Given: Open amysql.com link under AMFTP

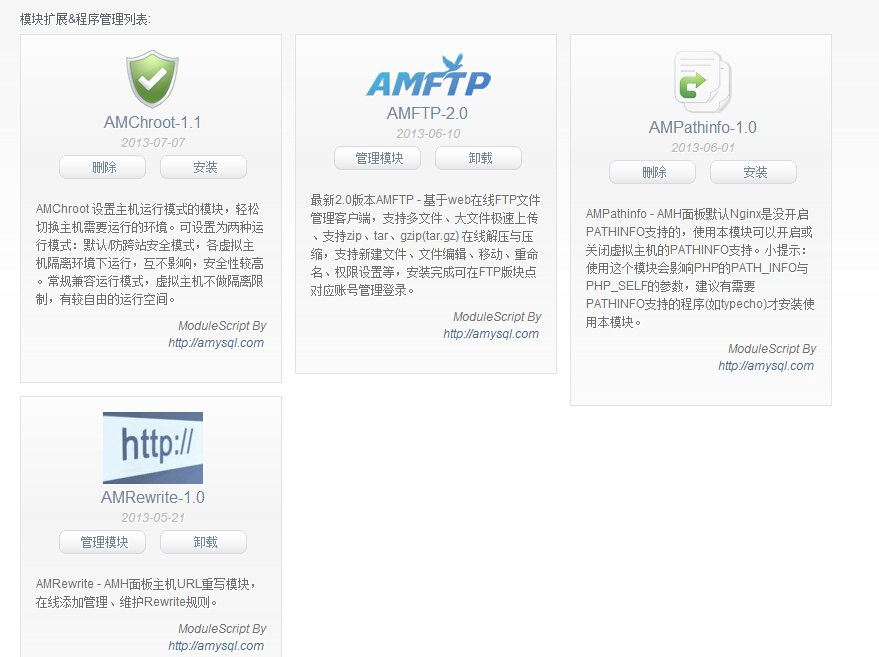Looking at the screenshot, I should tap(491, 334).
